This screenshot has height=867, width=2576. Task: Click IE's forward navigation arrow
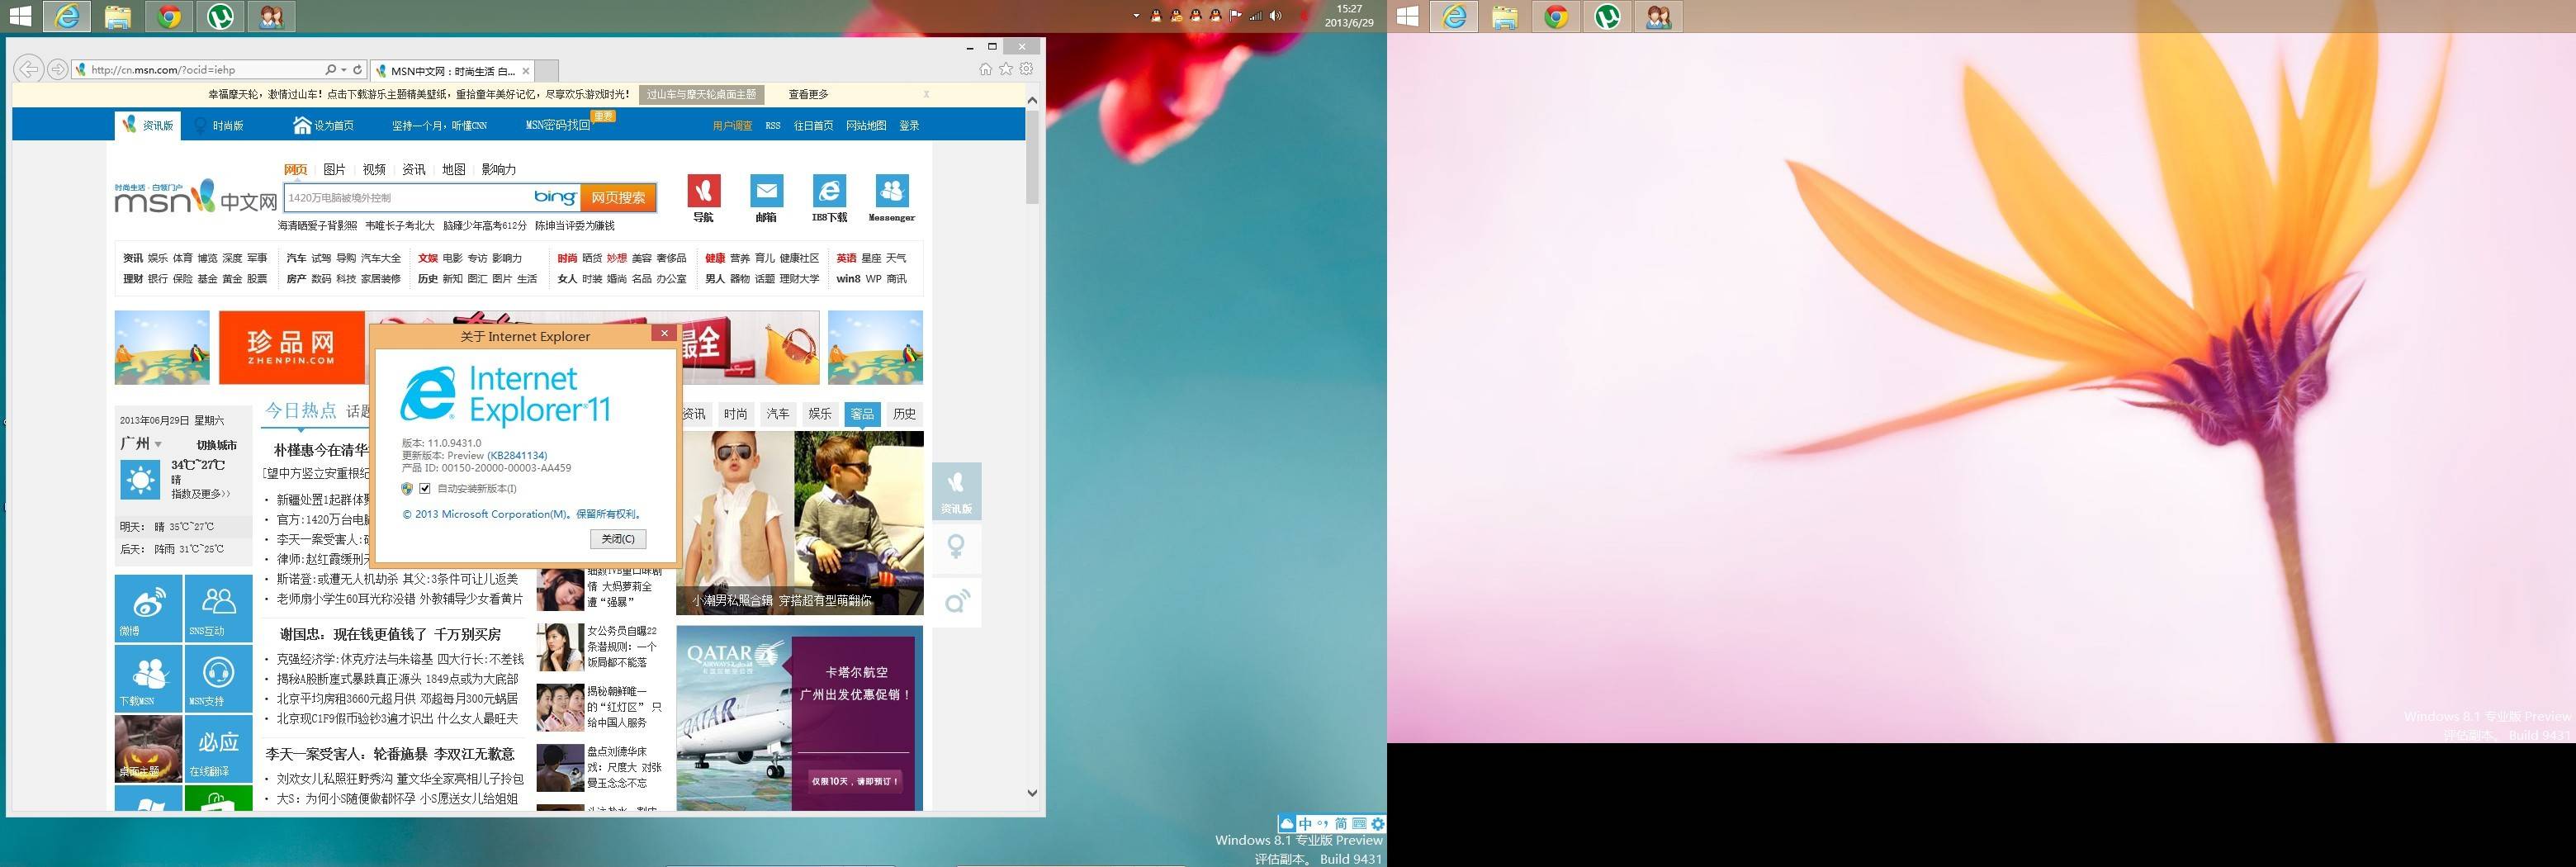(x=58, y=69)
